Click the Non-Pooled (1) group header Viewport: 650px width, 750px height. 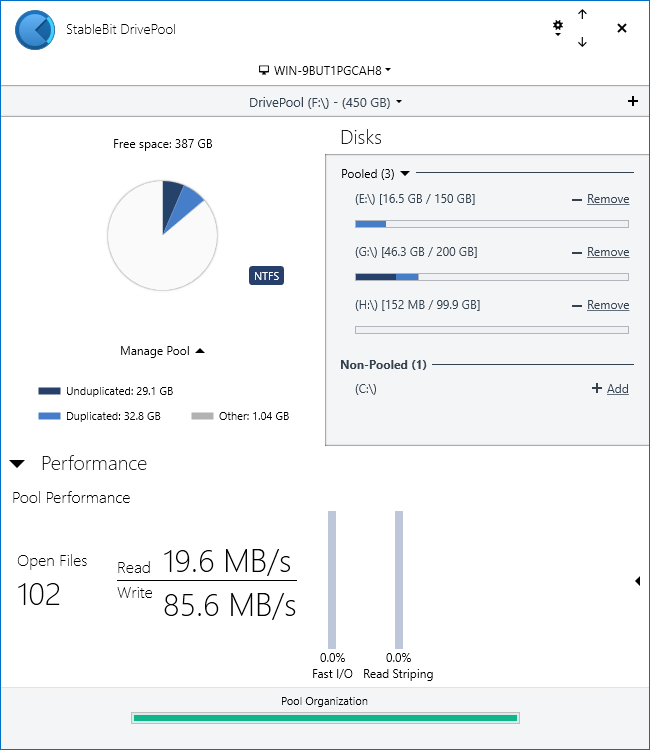pyautogui.click(x=383, y=365)
